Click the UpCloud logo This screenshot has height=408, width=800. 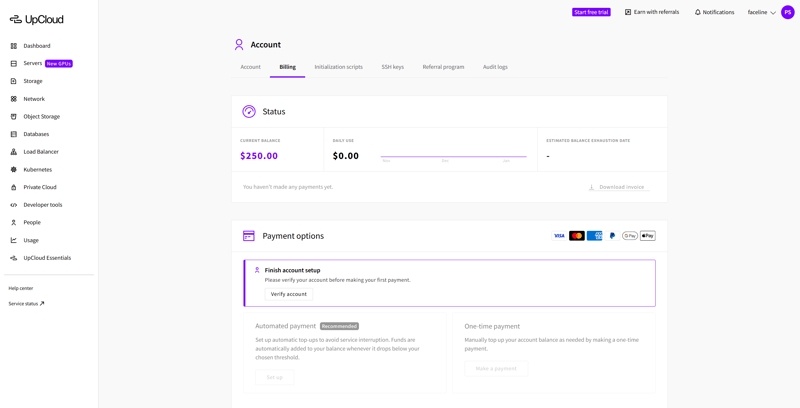coord(36,19)
